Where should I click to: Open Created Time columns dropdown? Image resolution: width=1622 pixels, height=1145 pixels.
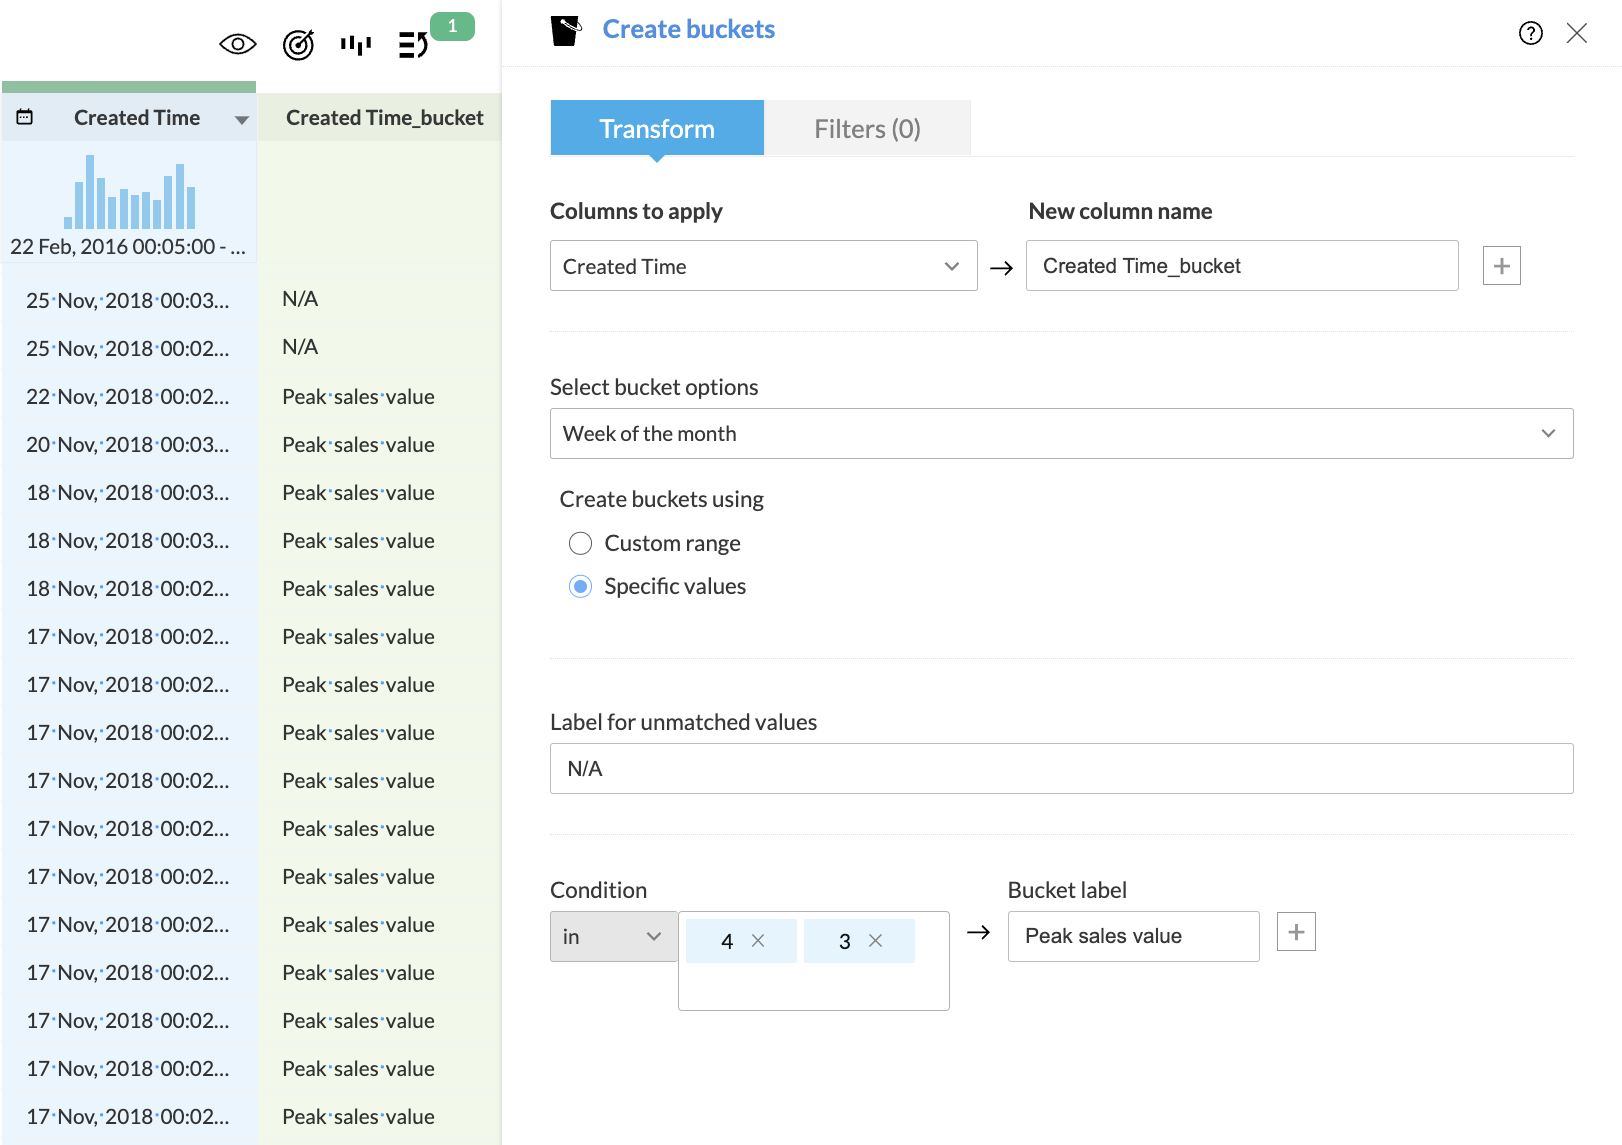(x=763, y=266)
